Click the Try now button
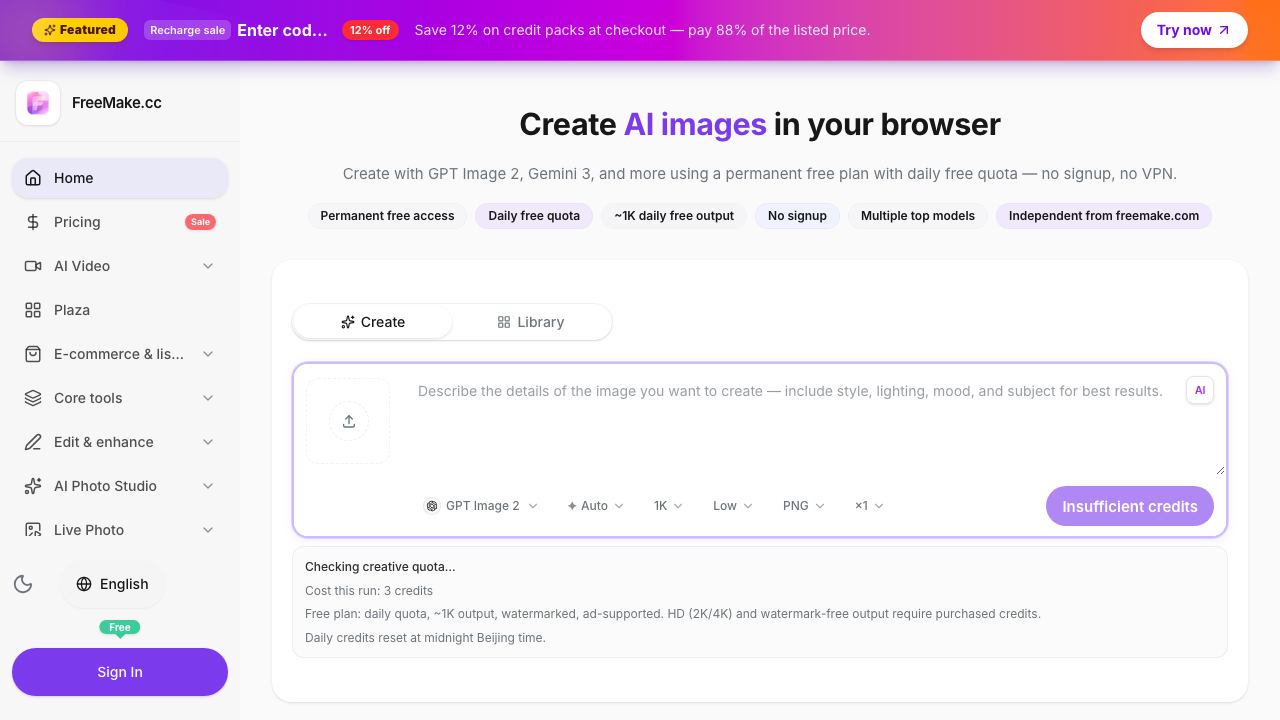This screenshot has height=720, width=1280. [x=1194, y=30]
